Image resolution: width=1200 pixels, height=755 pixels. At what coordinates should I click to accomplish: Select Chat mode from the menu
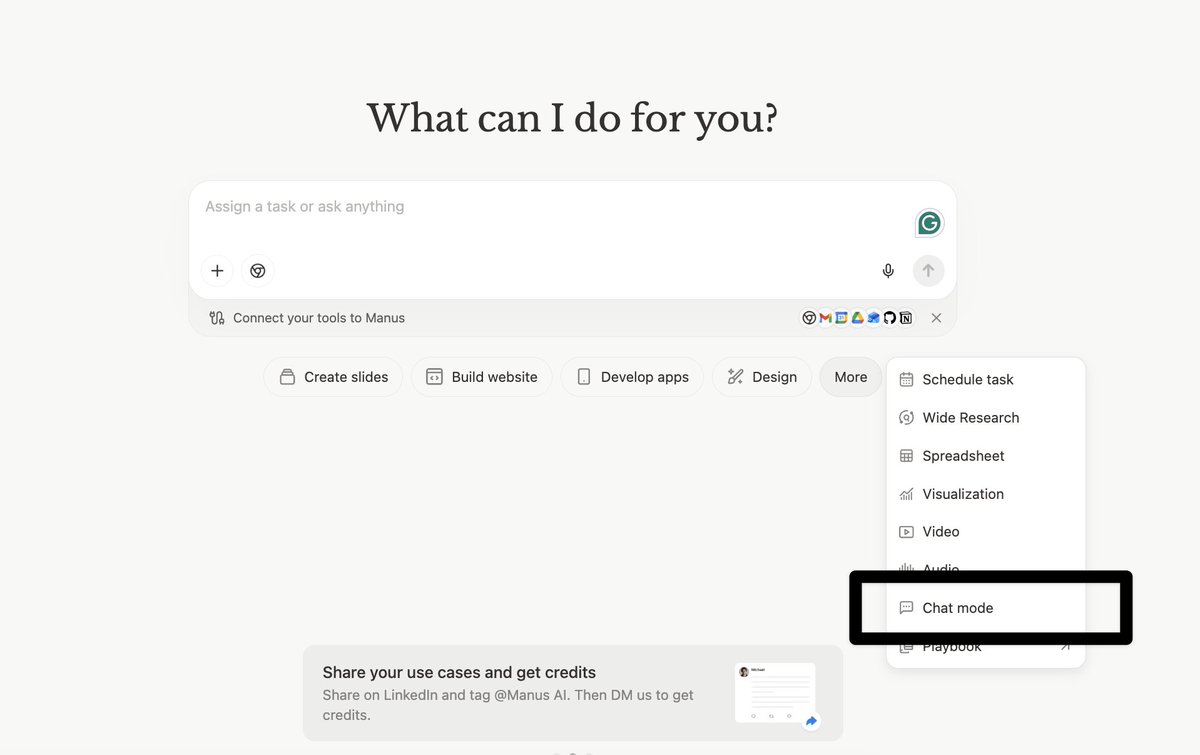[x=957, y=608]
